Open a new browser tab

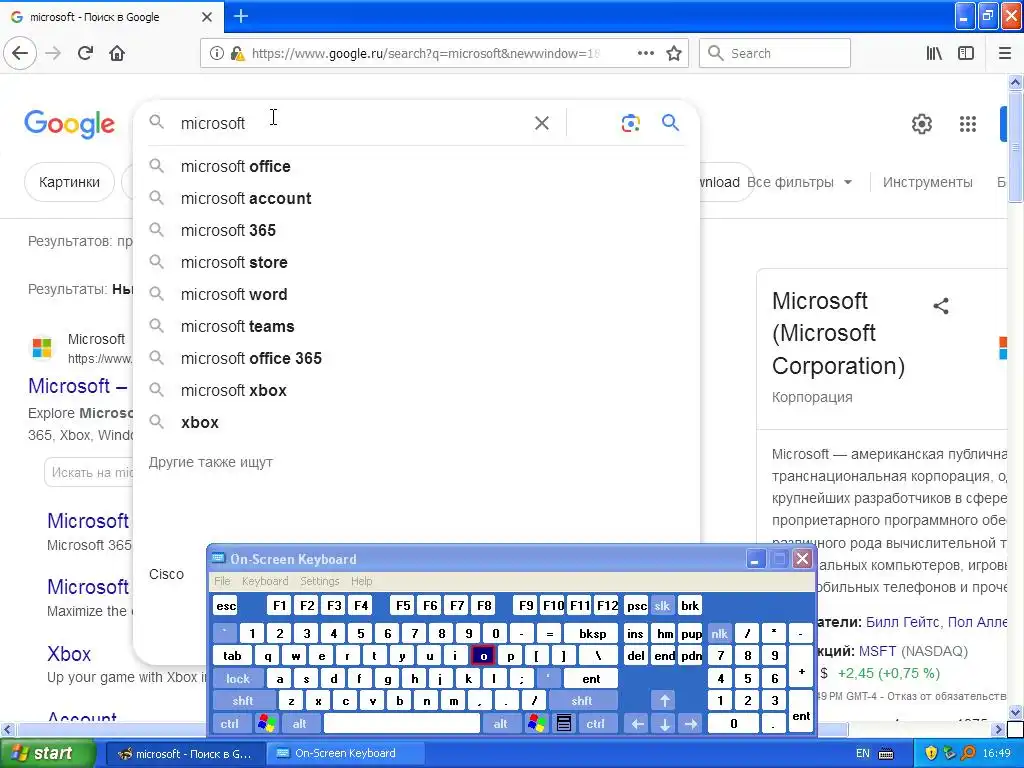240,16
